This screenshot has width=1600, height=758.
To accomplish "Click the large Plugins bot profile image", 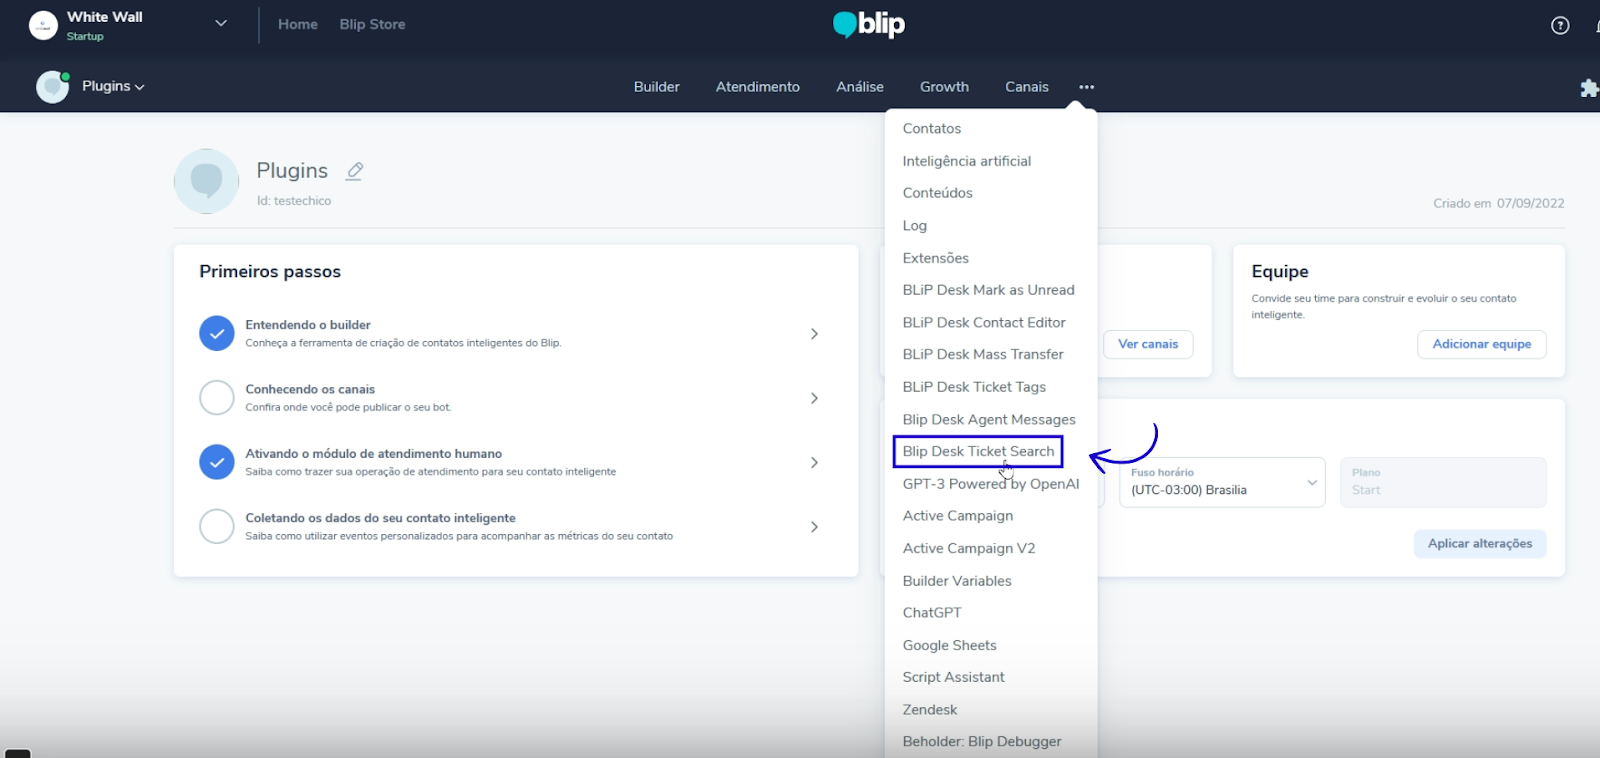I will pos(206,181).
